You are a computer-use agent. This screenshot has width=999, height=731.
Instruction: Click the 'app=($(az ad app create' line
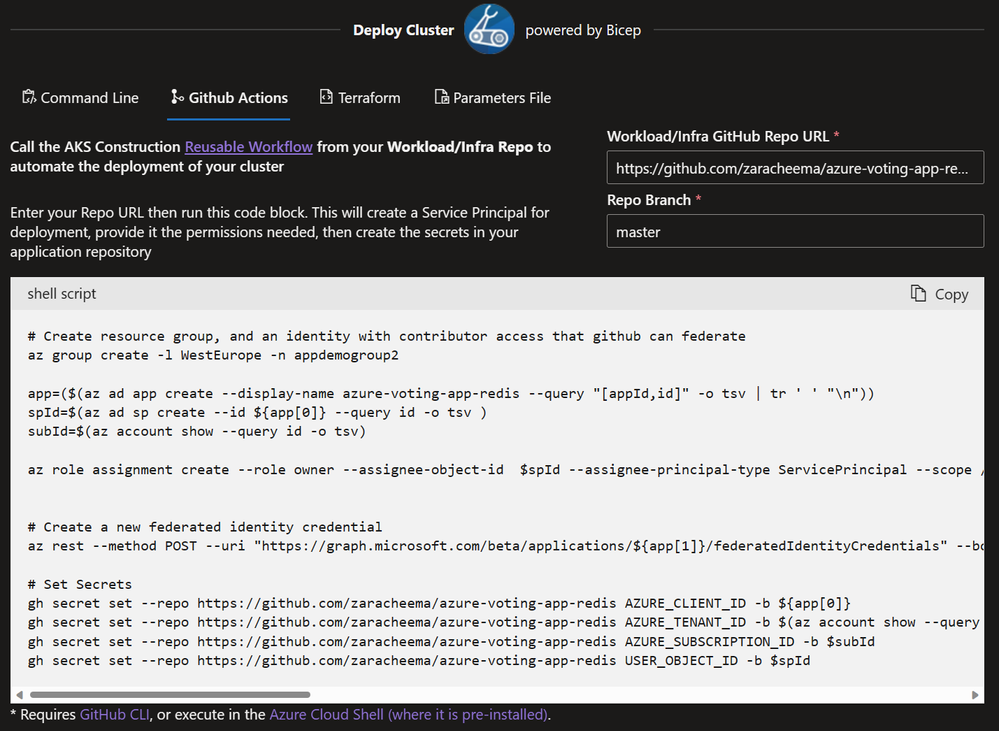tap(451, 393)
